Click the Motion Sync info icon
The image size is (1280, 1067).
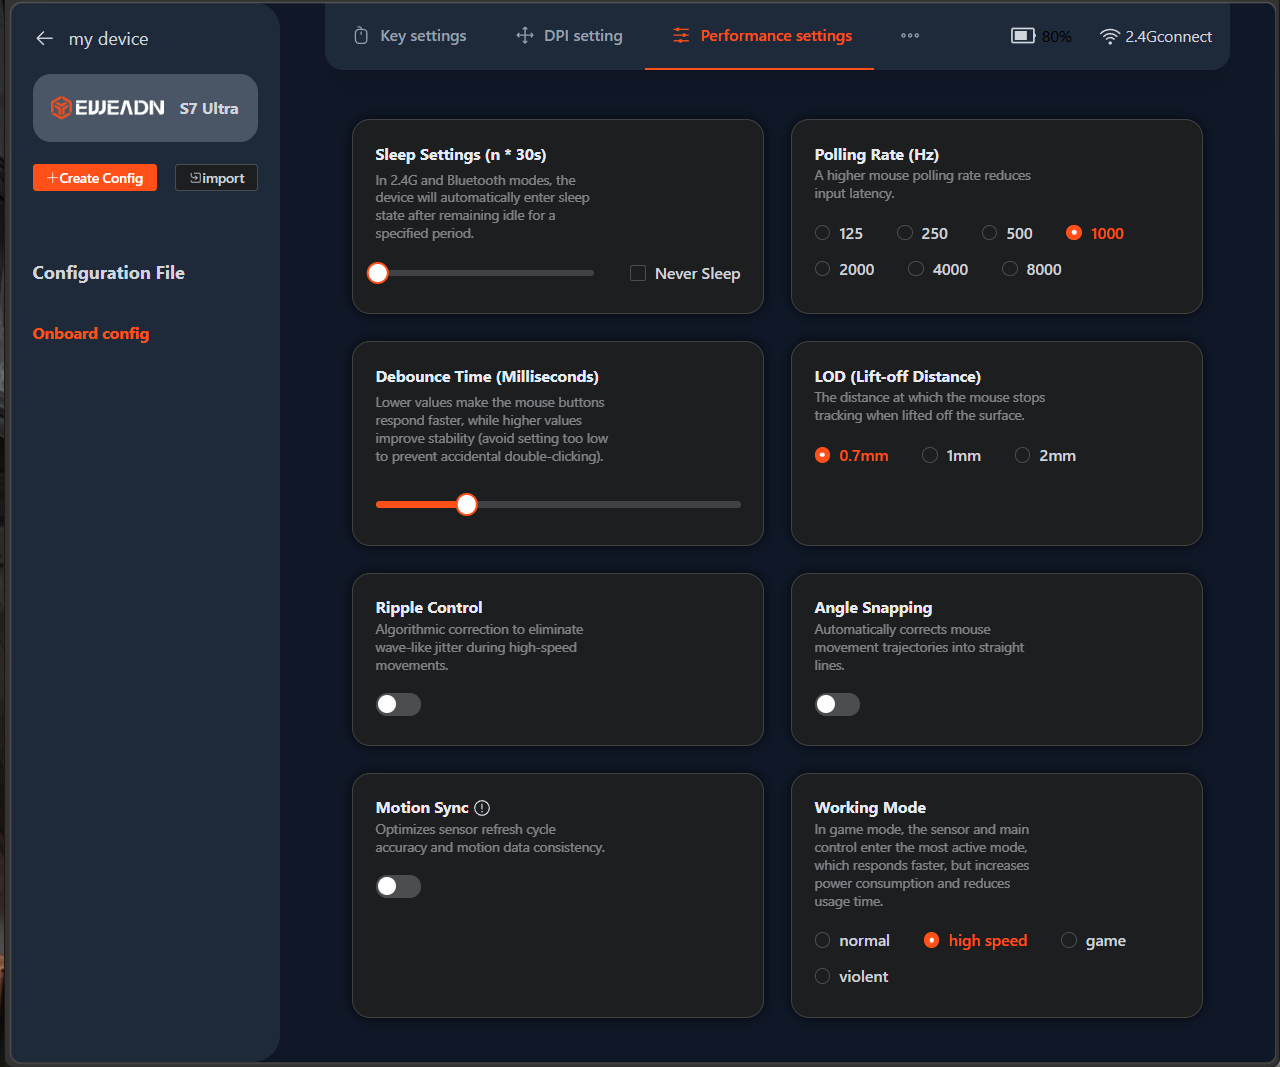coord(482,808)
